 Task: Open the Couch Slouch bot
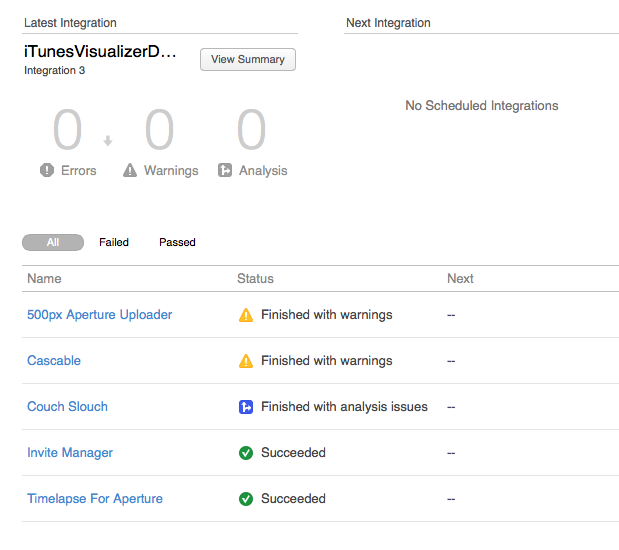pyautogui.click(x=67, y=407)
